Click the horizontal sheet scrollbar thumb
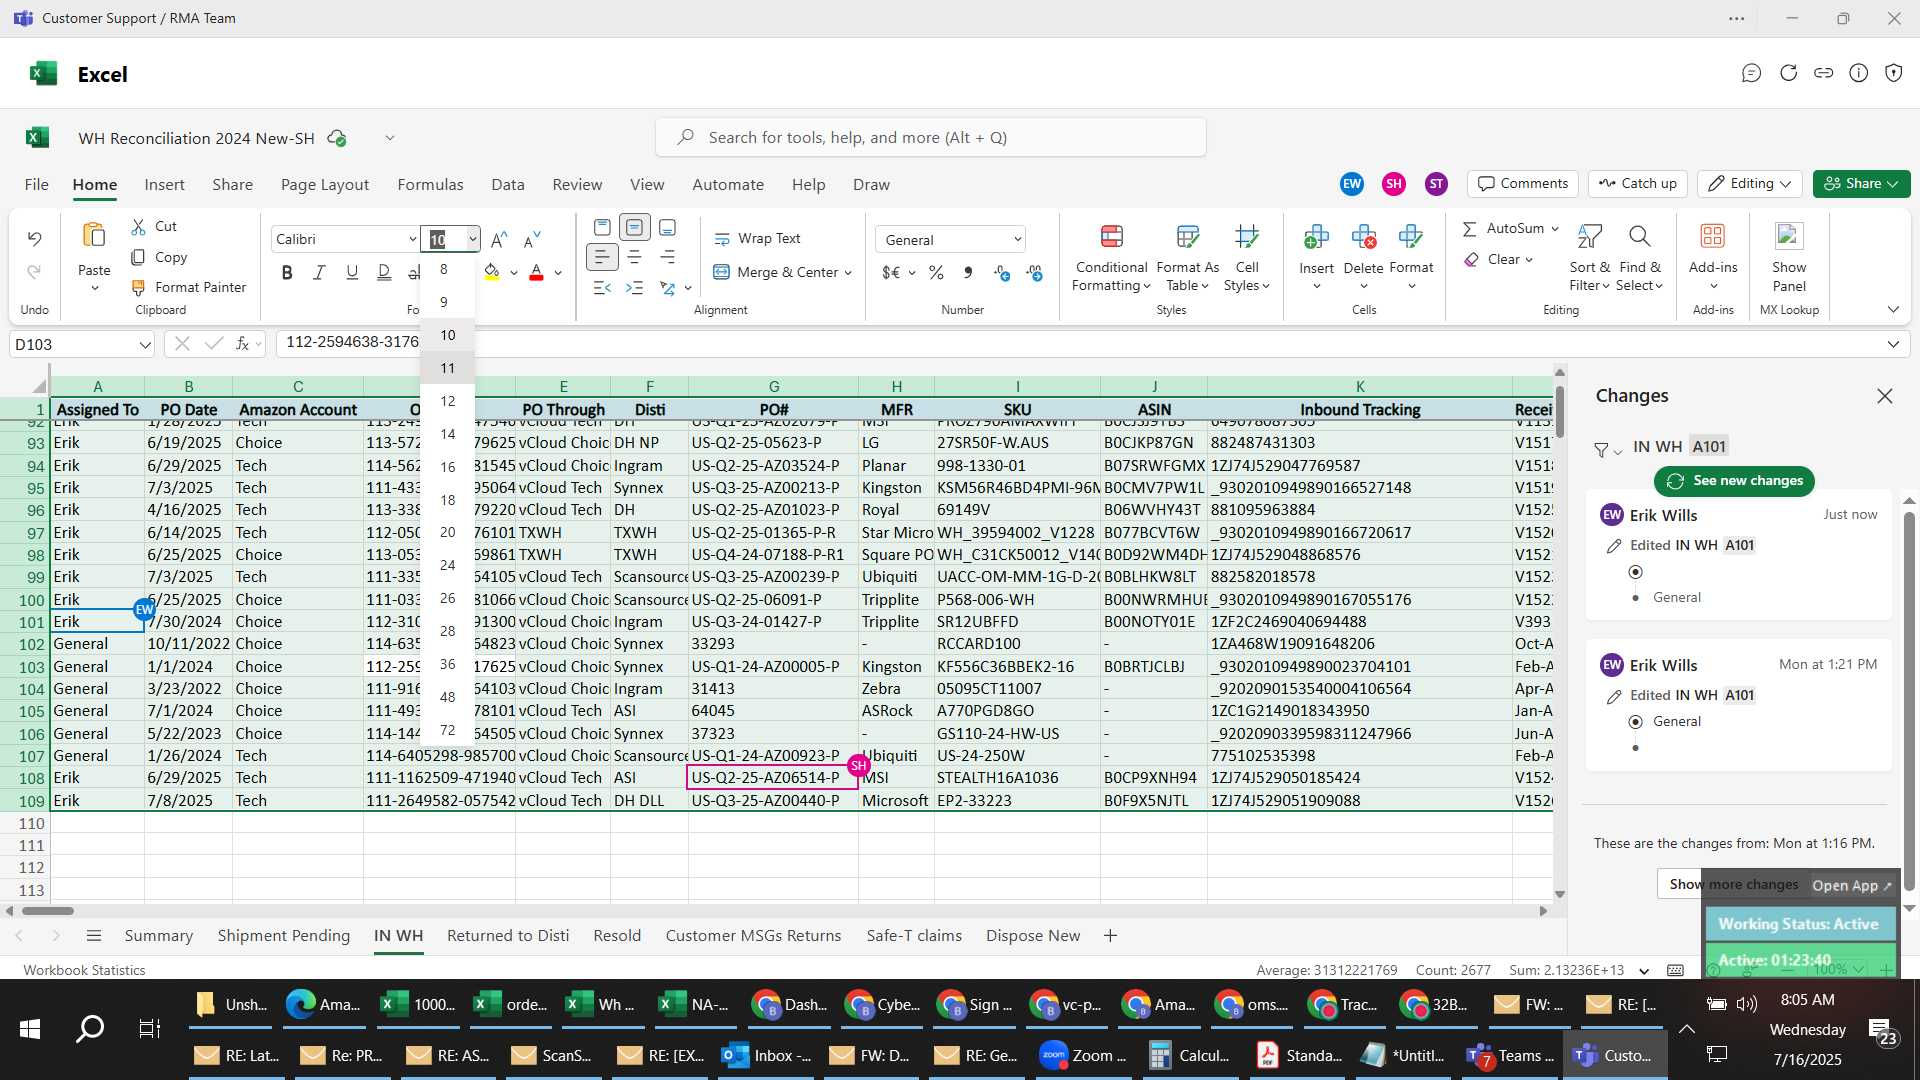Screen dimensions: 1920x1080 pos(48,911)
